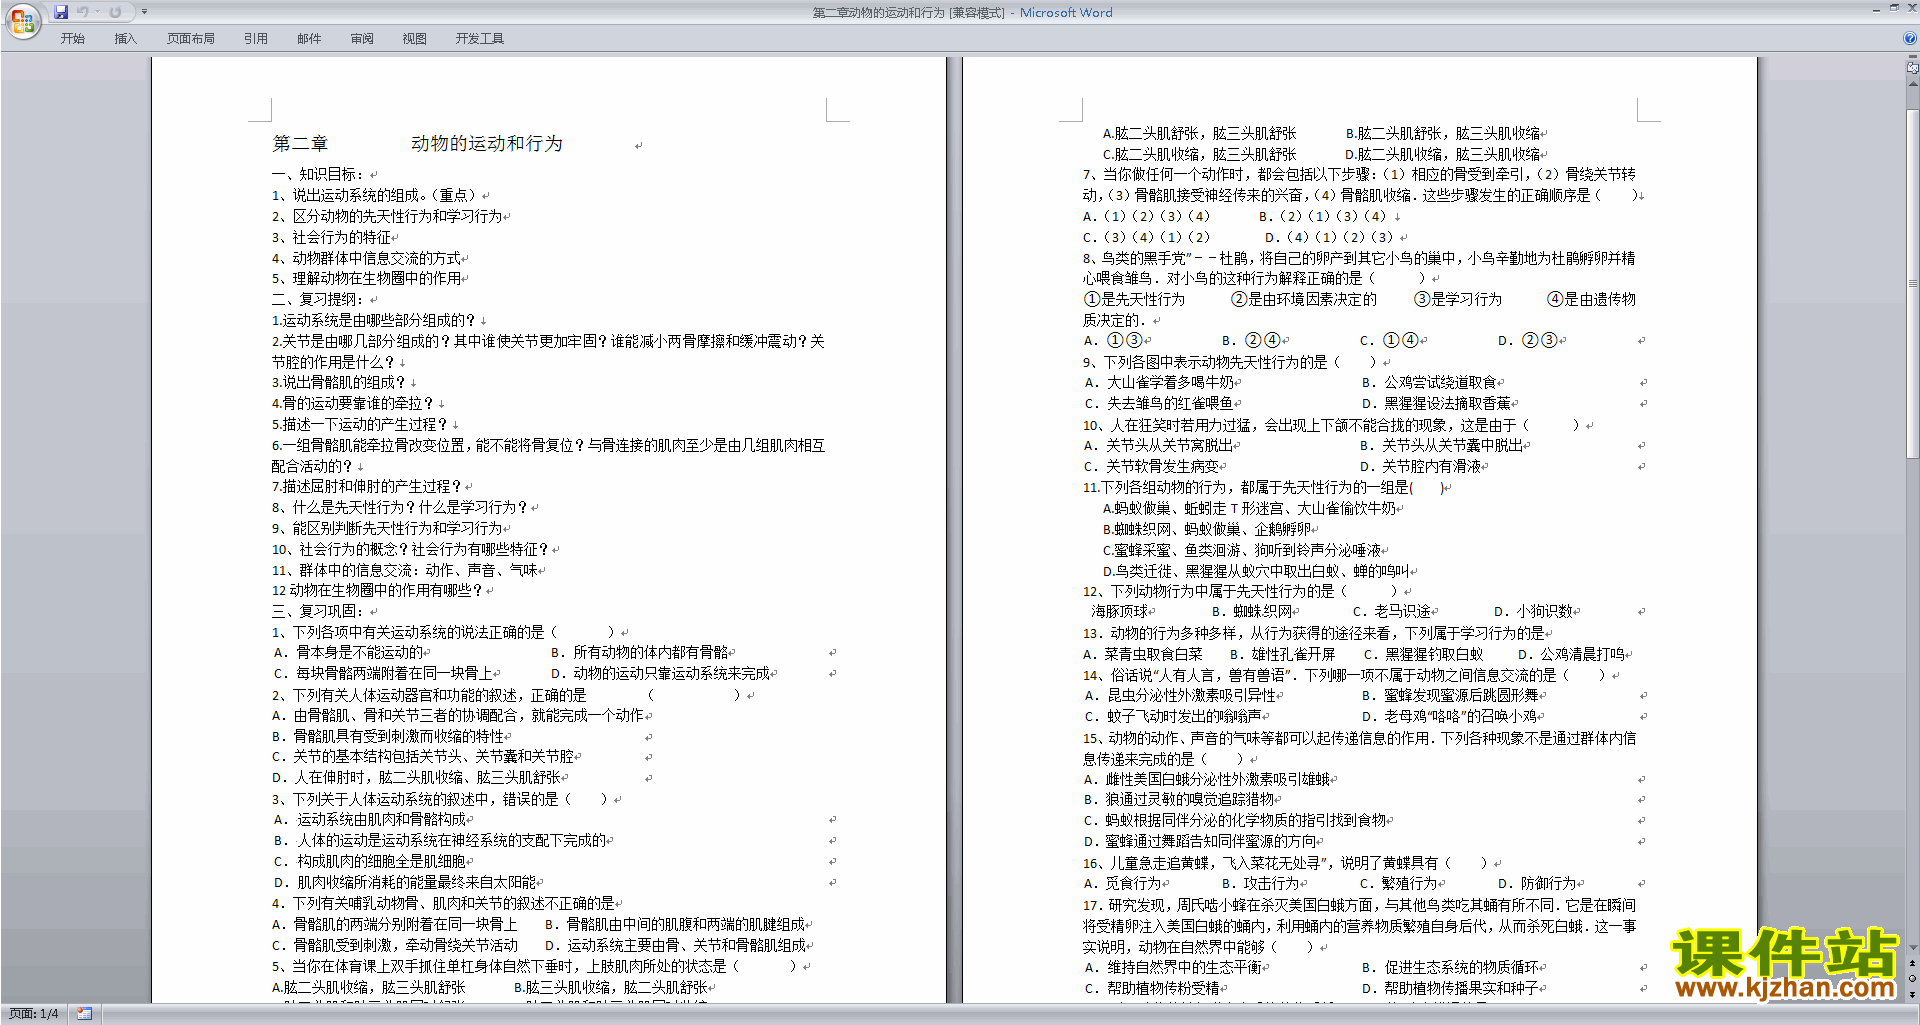Switch to the 引用 tab
Image resolution: width=1920 pixels, height=1025 pixels.
click(256, 38)
